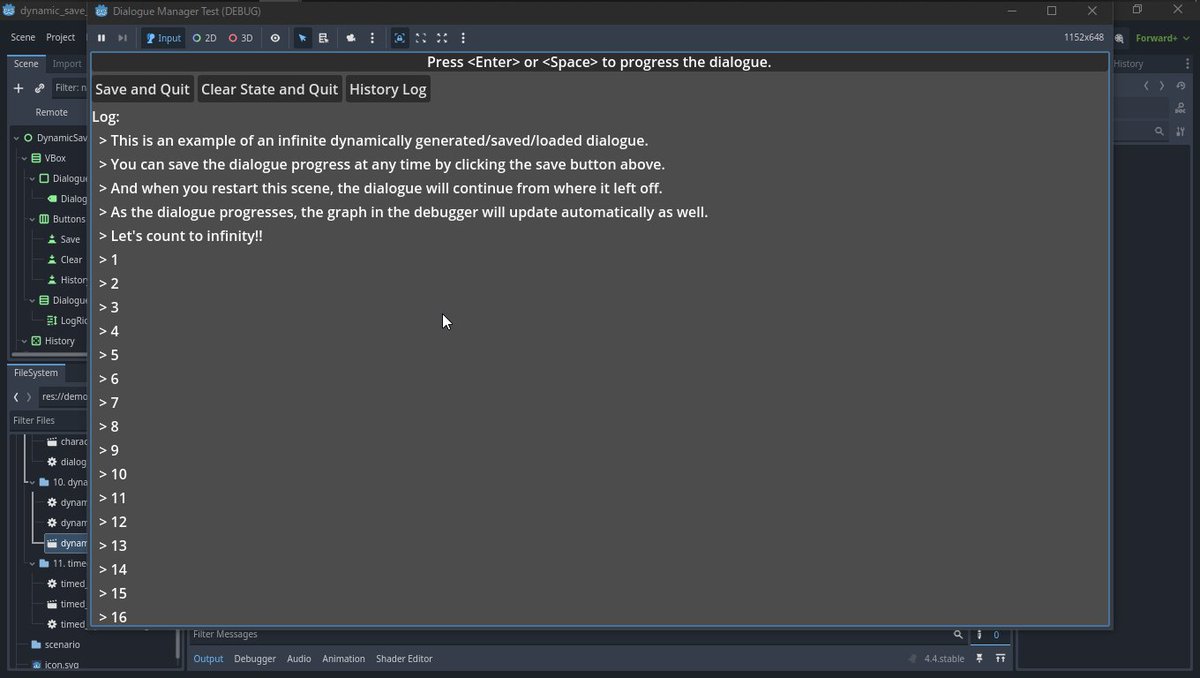Screen dimensions: 1200x678
Task: Click the next frame icon
Action: (121, 38)
